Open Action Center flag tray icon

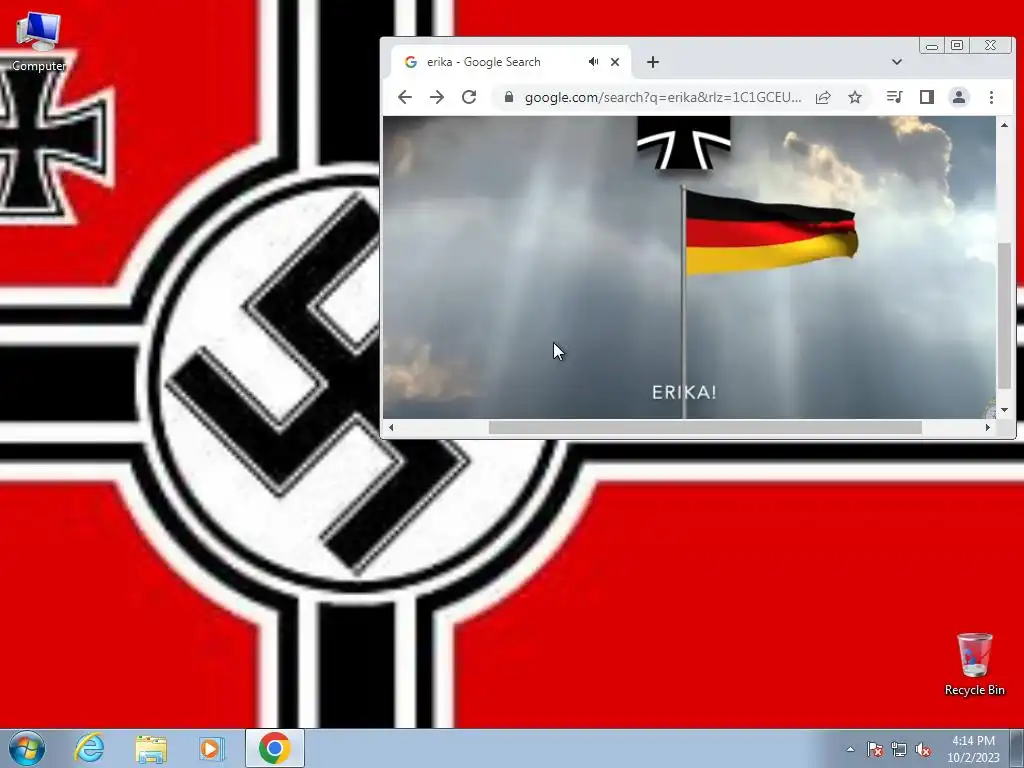[875, 749]
